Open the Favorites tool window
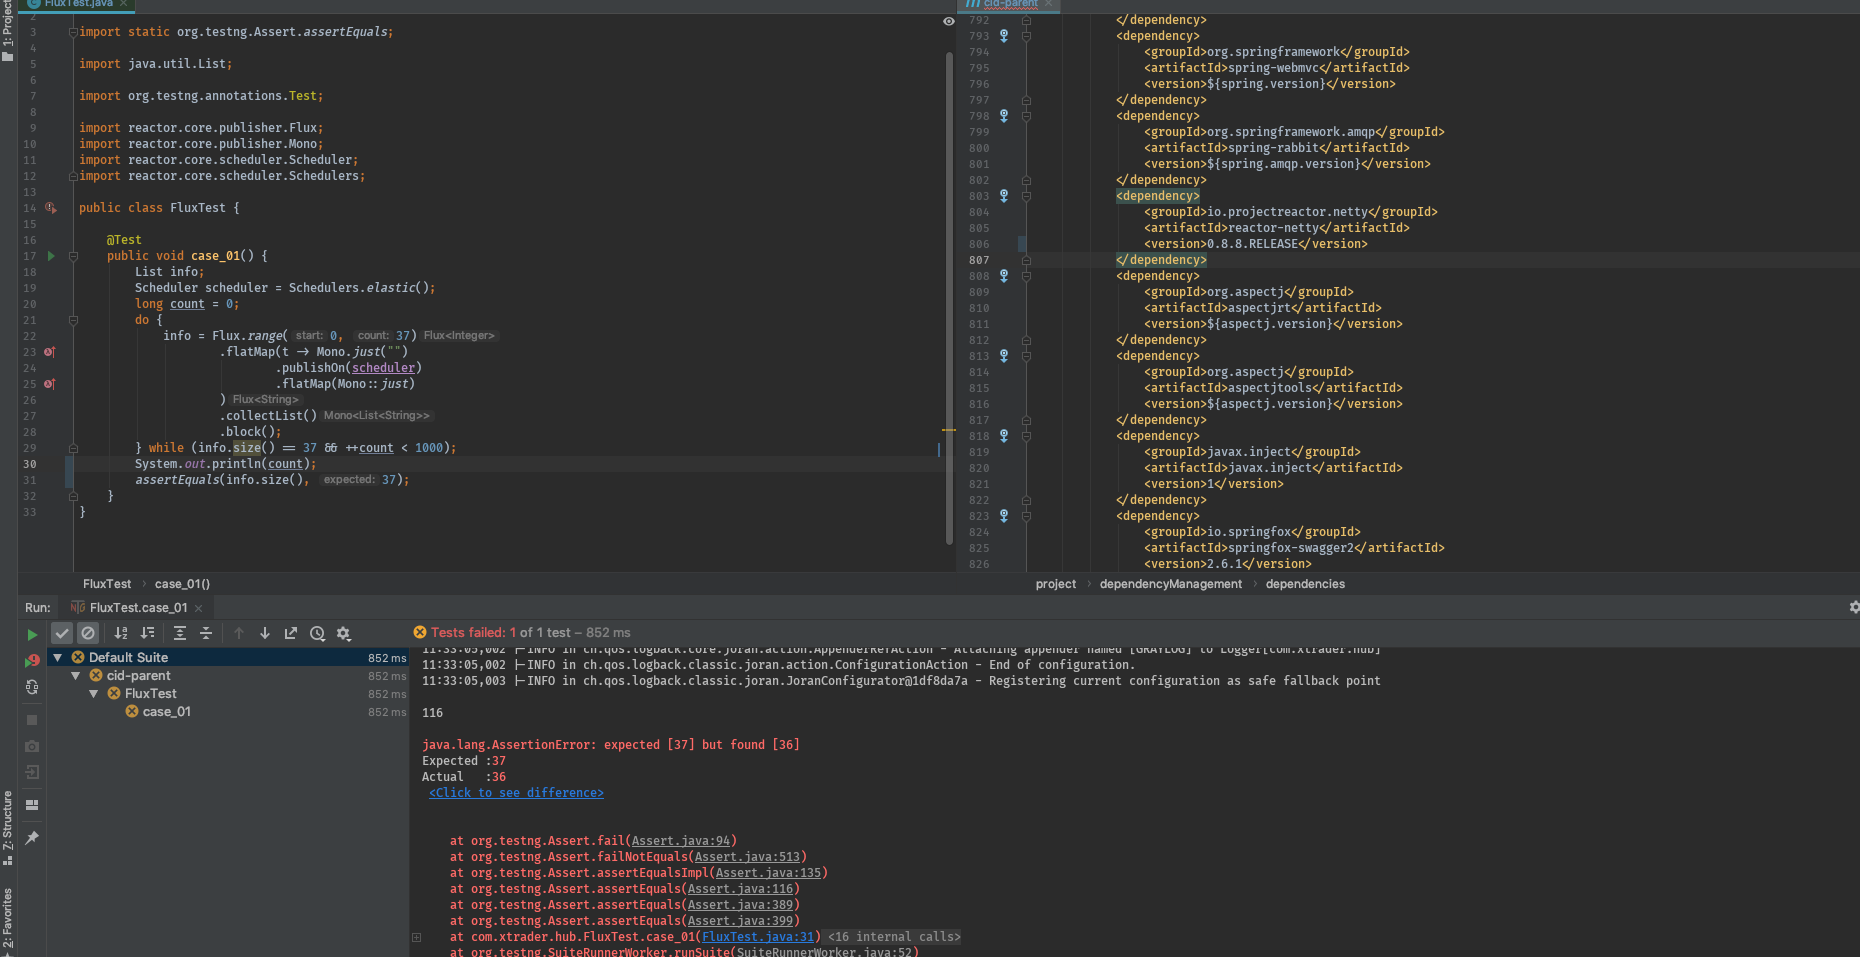This screenshot has height=957, width=1860. [8, 918]
